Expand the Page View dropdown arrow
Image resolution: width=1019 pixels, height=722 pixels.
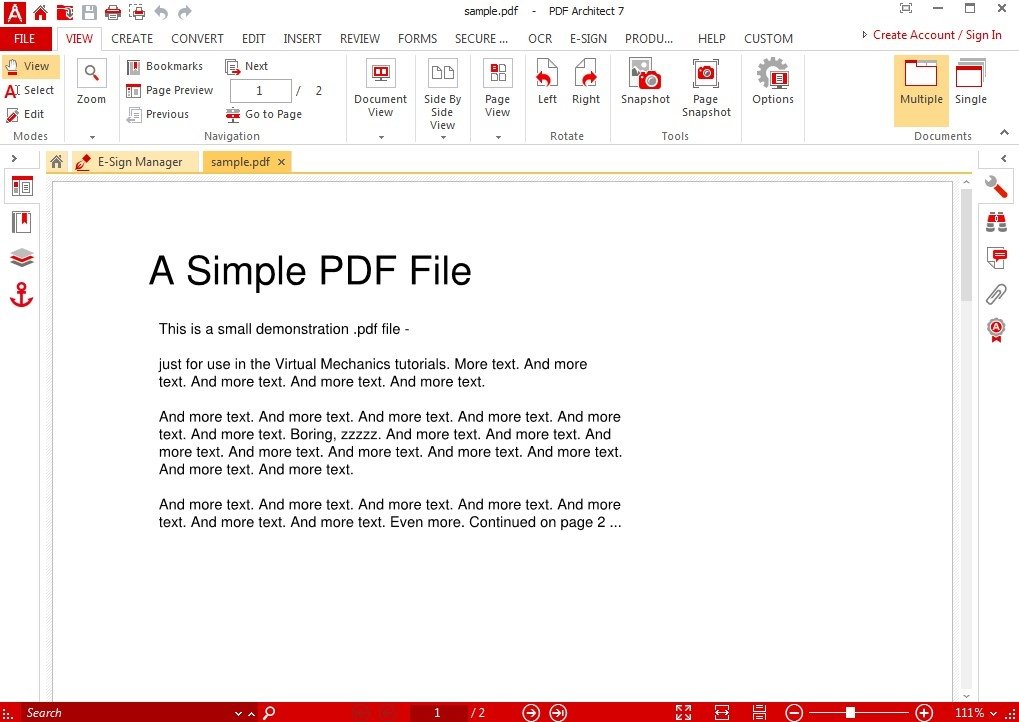point(498,137)
